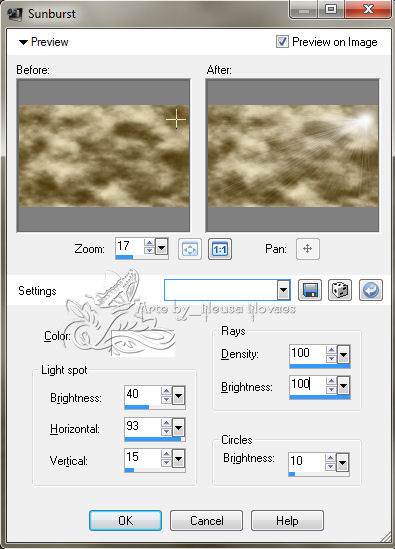Collapse the Preview section triangle
395x549 pixels.
tap(23, 42)
